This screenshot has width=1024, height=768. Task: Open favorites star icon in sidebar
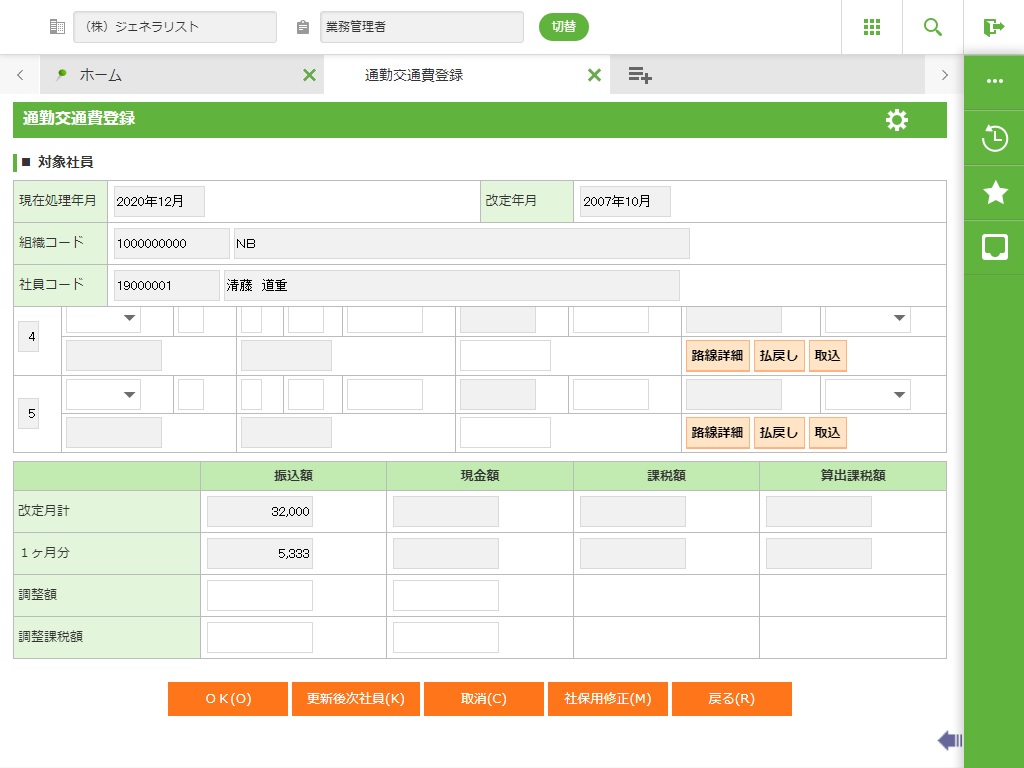(994, 193)
